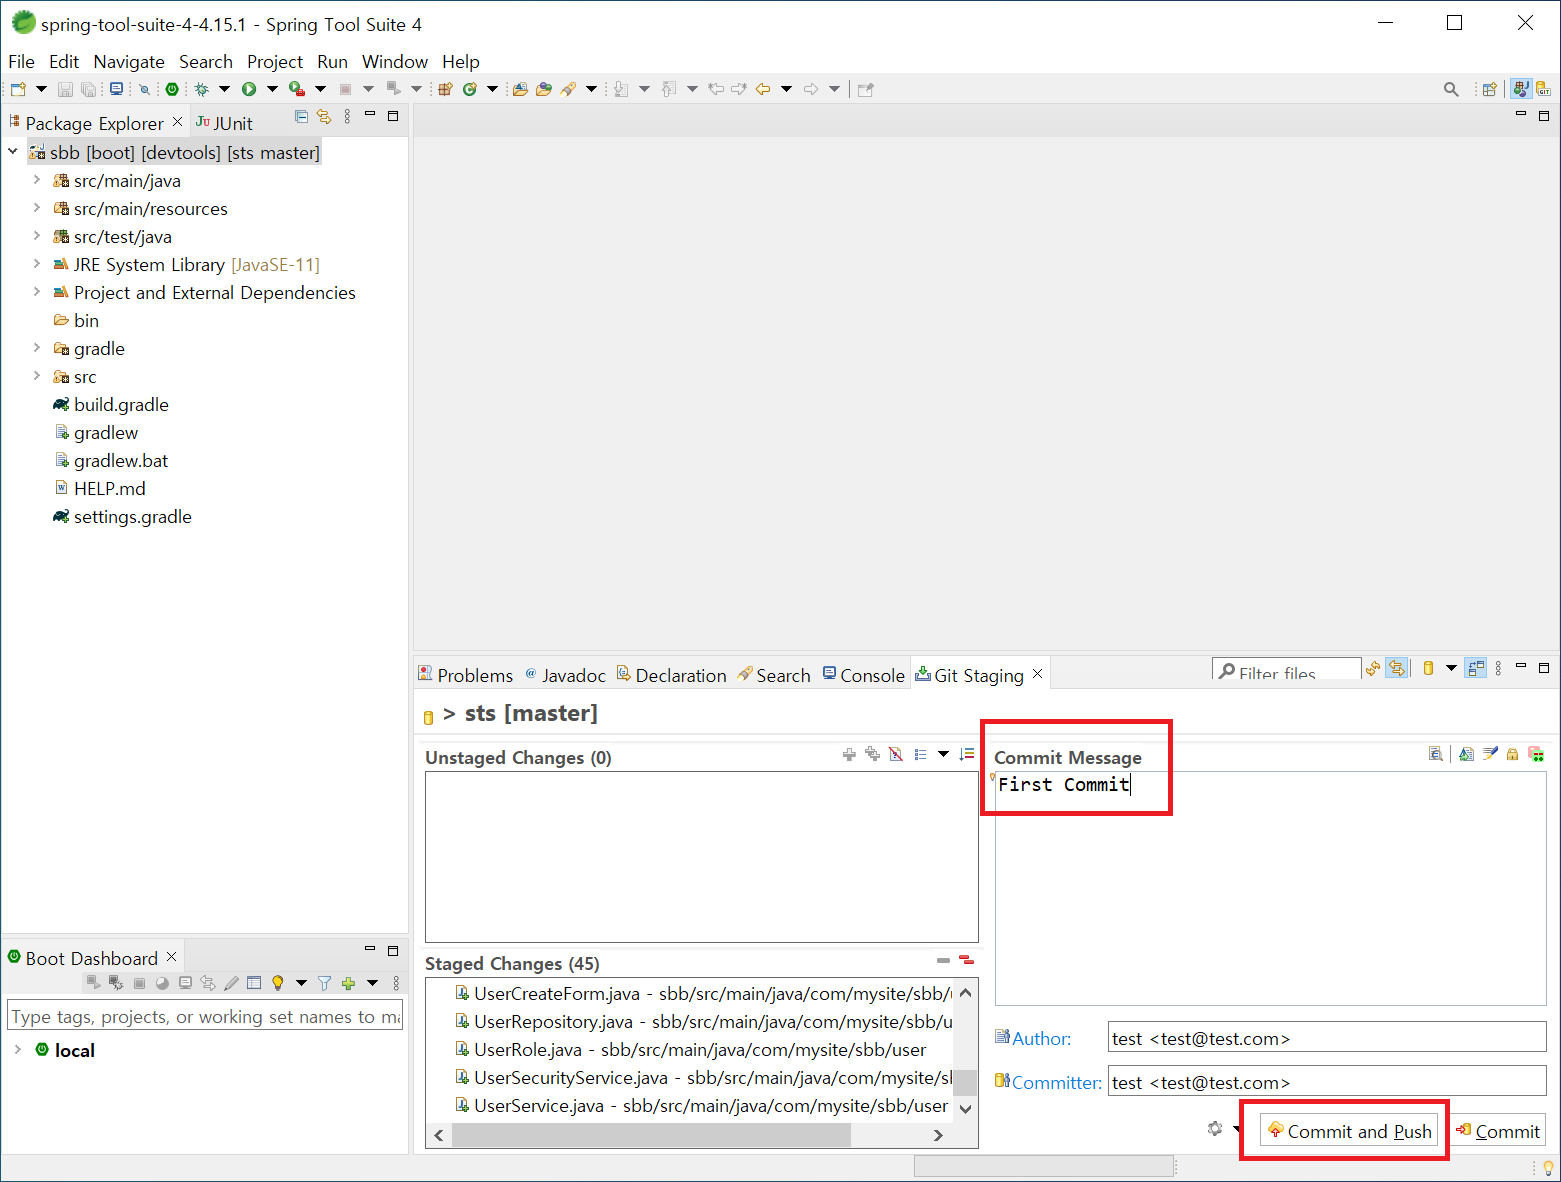Open the File menu
The height and width of the screenshot is (1182, 1561).
click(x=21, y=62)
